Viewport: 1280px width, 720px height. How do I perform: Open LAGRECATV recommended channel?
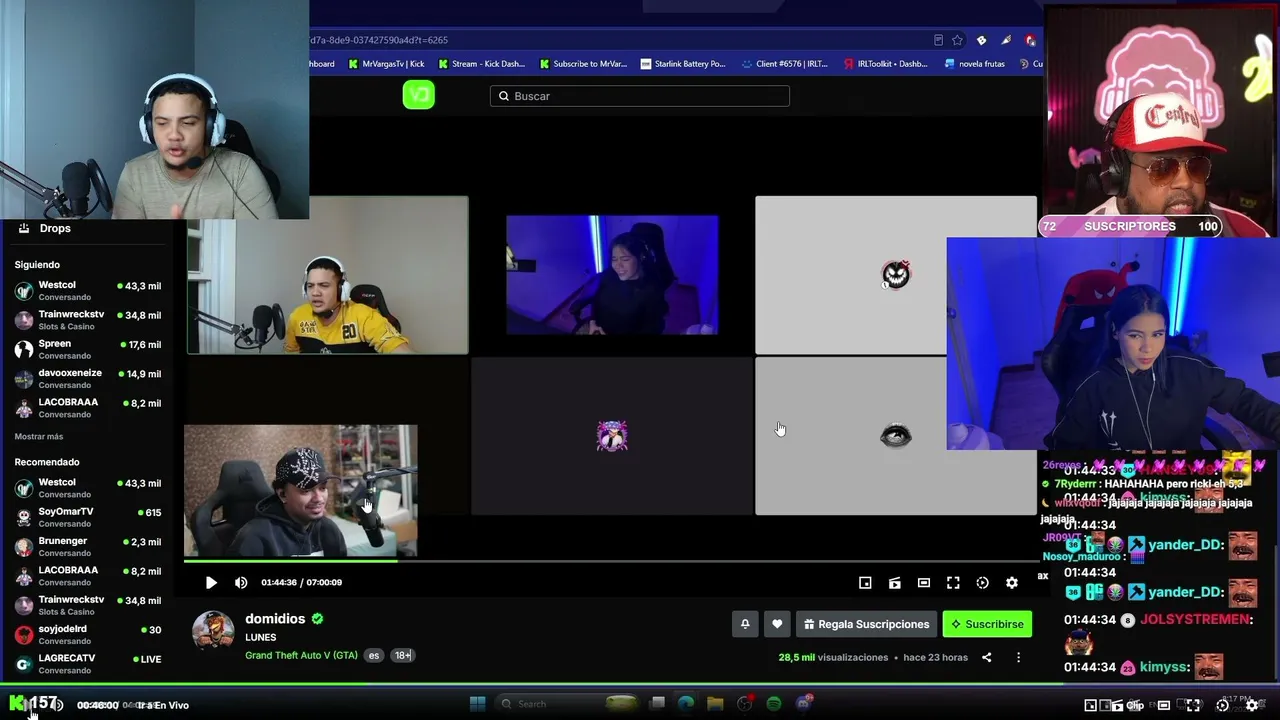point(88,664)
